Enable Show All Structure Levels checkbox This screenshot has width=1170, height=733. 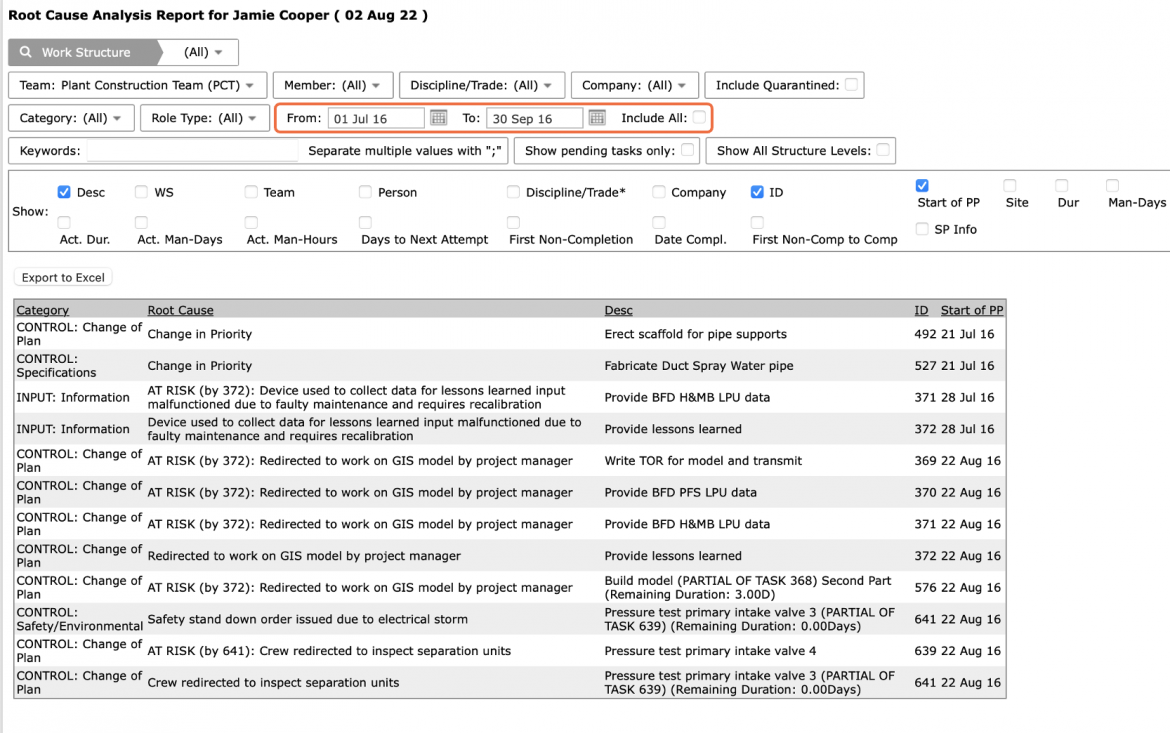pos(883,150)
